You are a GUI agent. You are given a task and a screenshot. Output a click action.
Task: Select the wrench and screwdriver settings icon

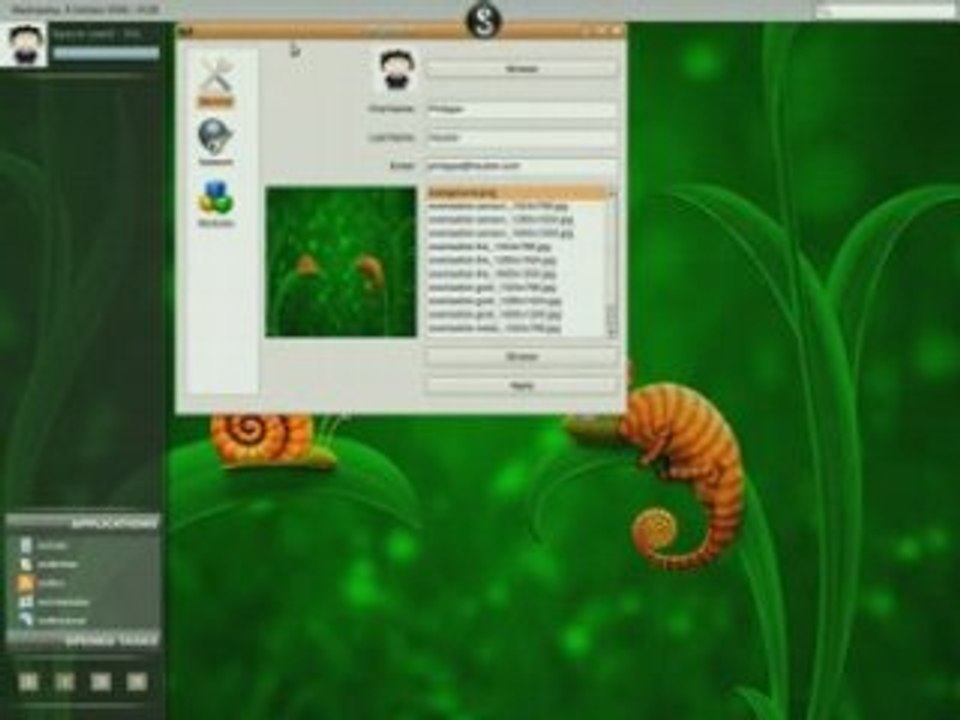[216, 76]
